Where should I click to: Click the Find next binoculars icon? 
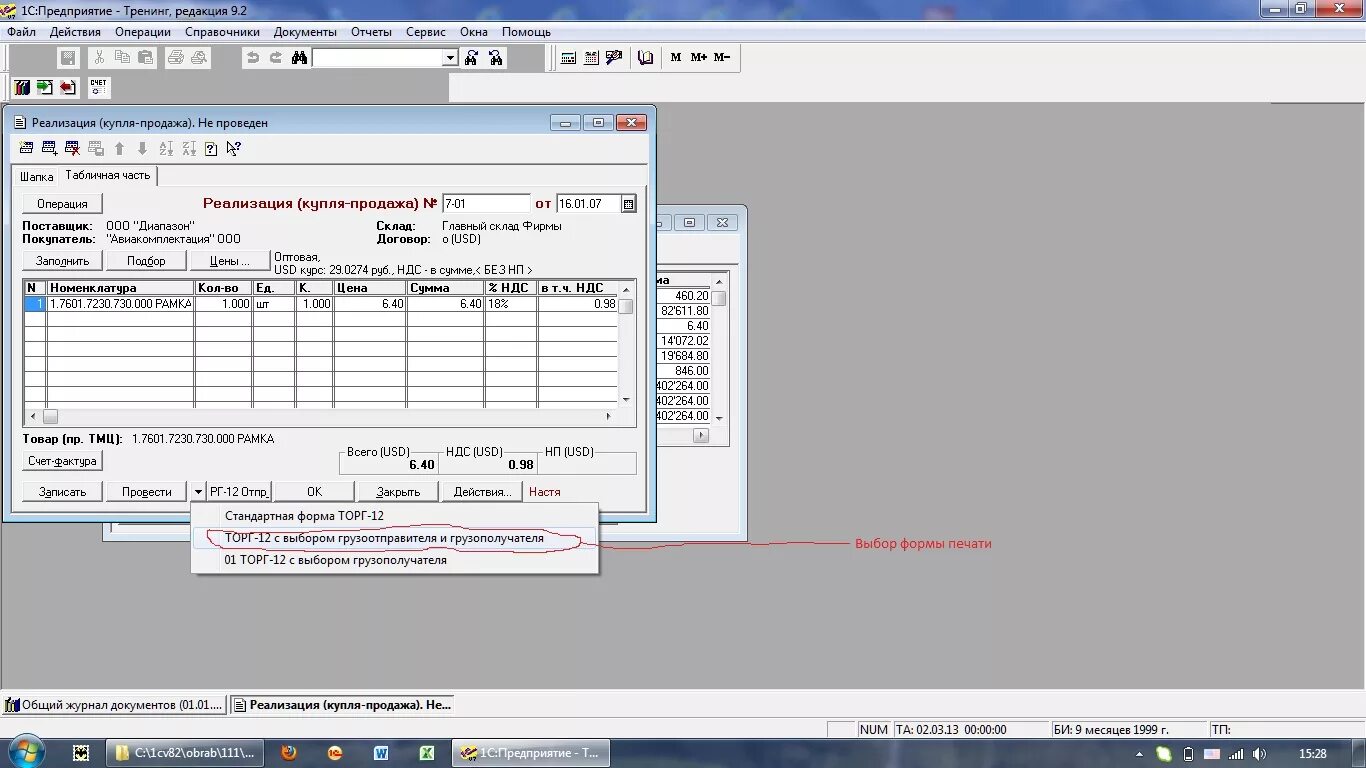[x=473, y=58]
